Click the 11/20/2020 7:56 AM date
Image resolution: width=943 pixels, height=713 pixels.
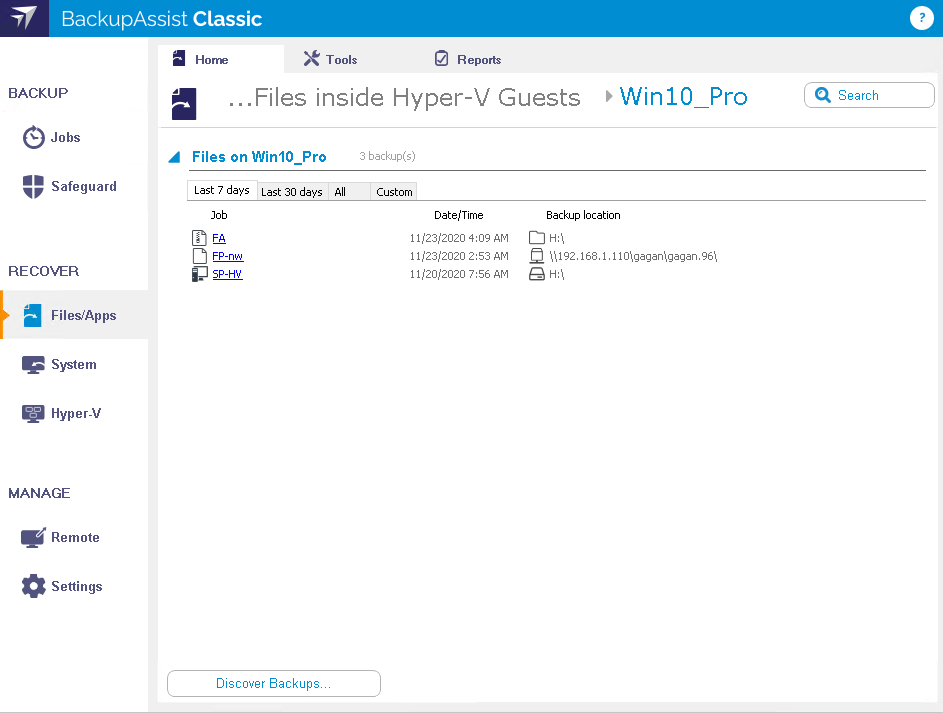tap(459, 274)
